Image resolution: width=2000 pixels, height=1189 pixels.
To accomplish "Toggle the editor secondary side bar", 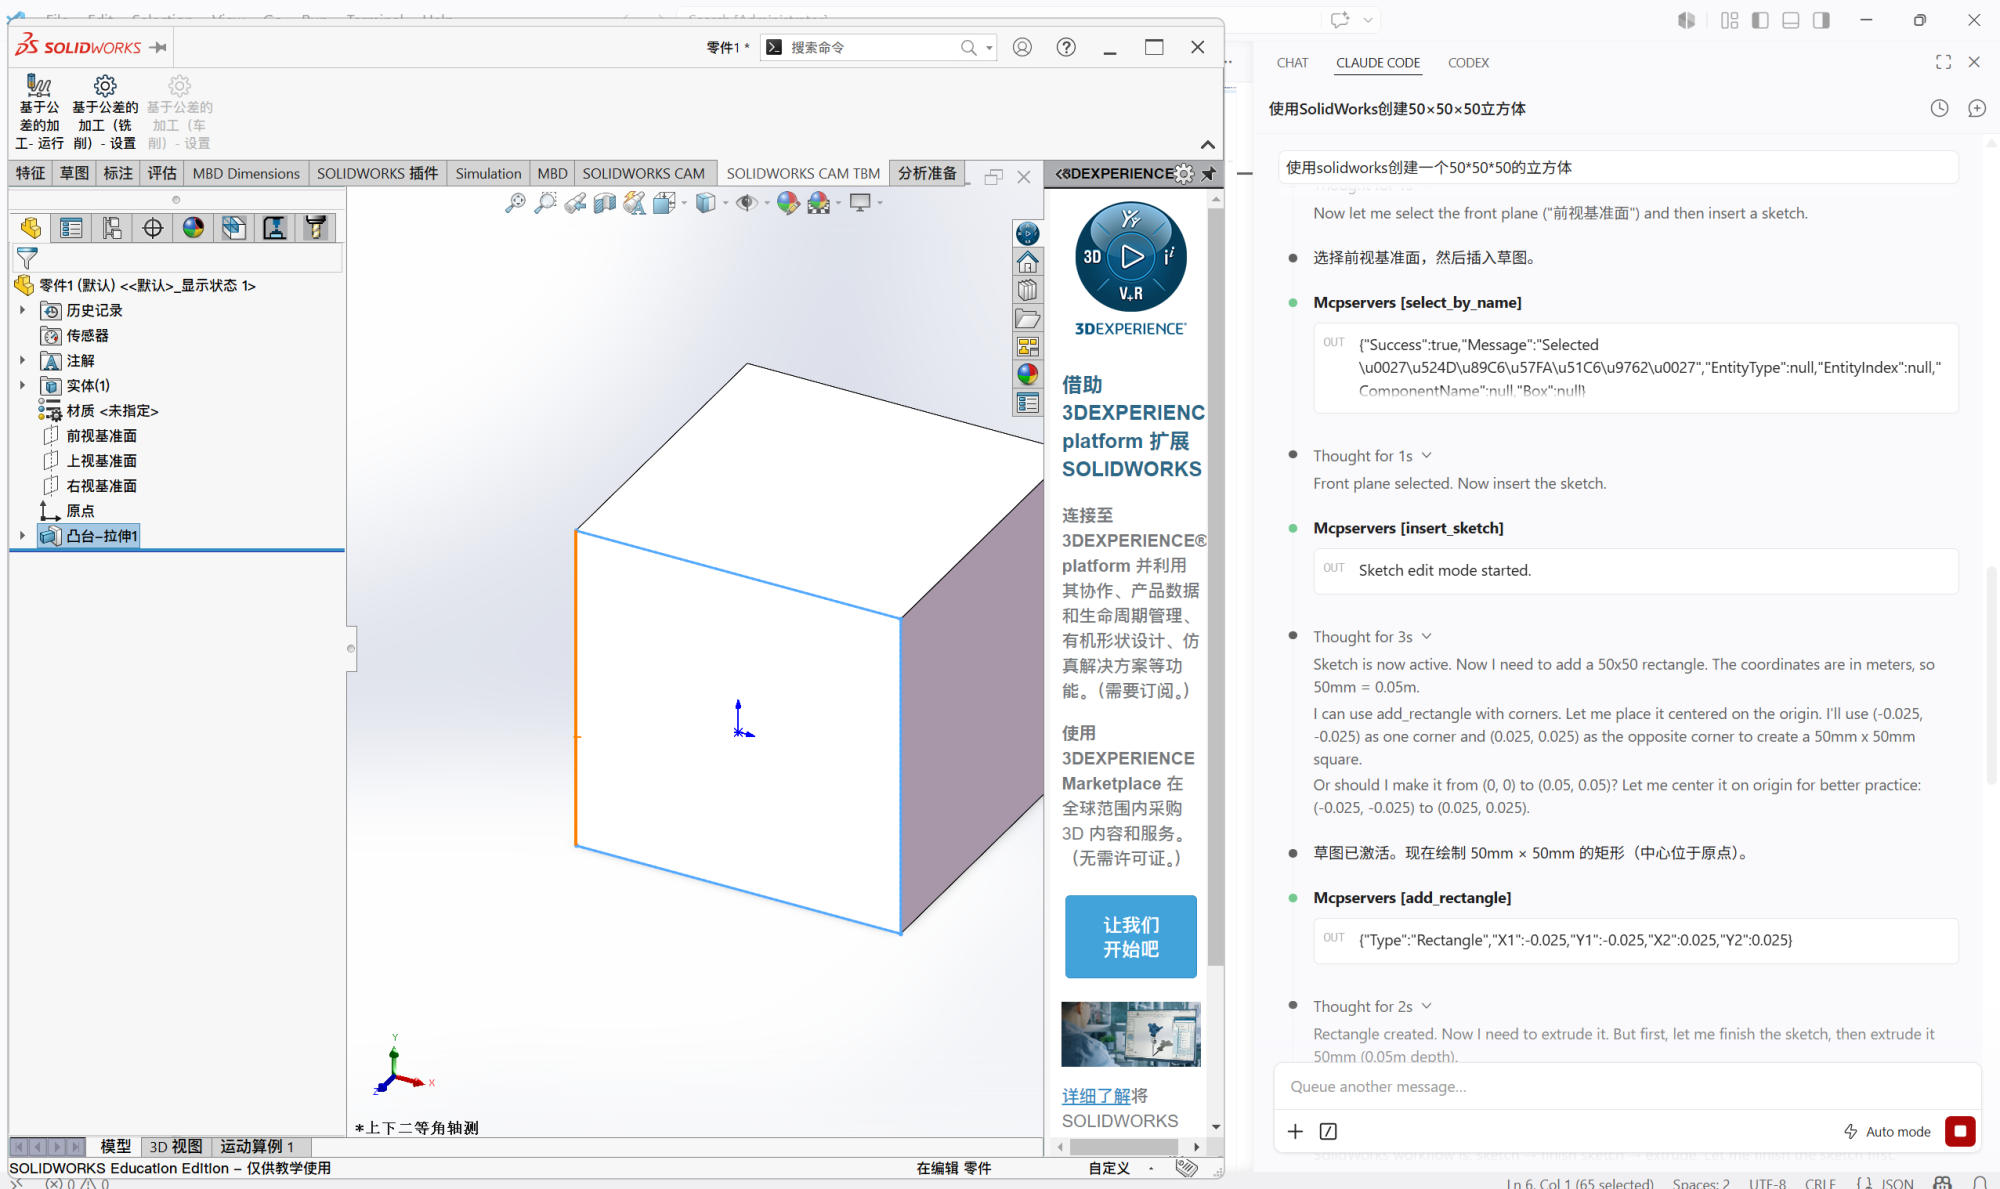I will (x=1821, y=20).
